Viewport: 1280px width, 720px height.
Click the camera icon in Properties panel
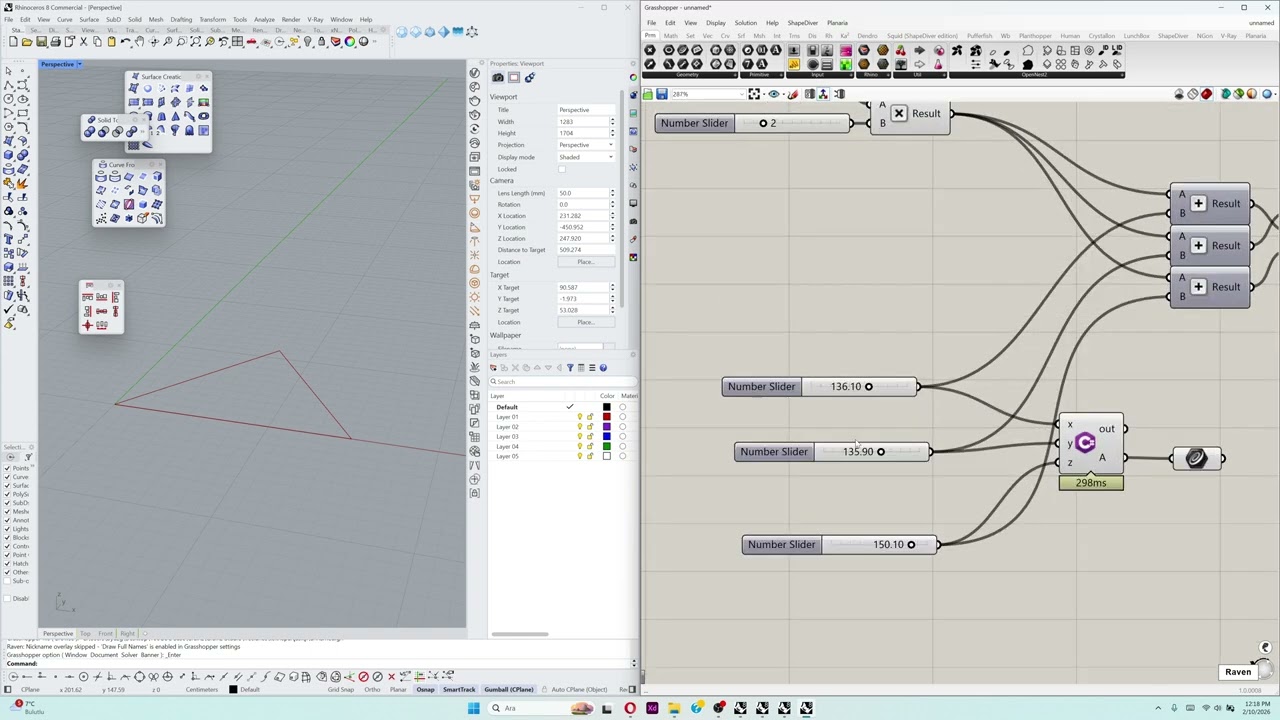point(498,77)
